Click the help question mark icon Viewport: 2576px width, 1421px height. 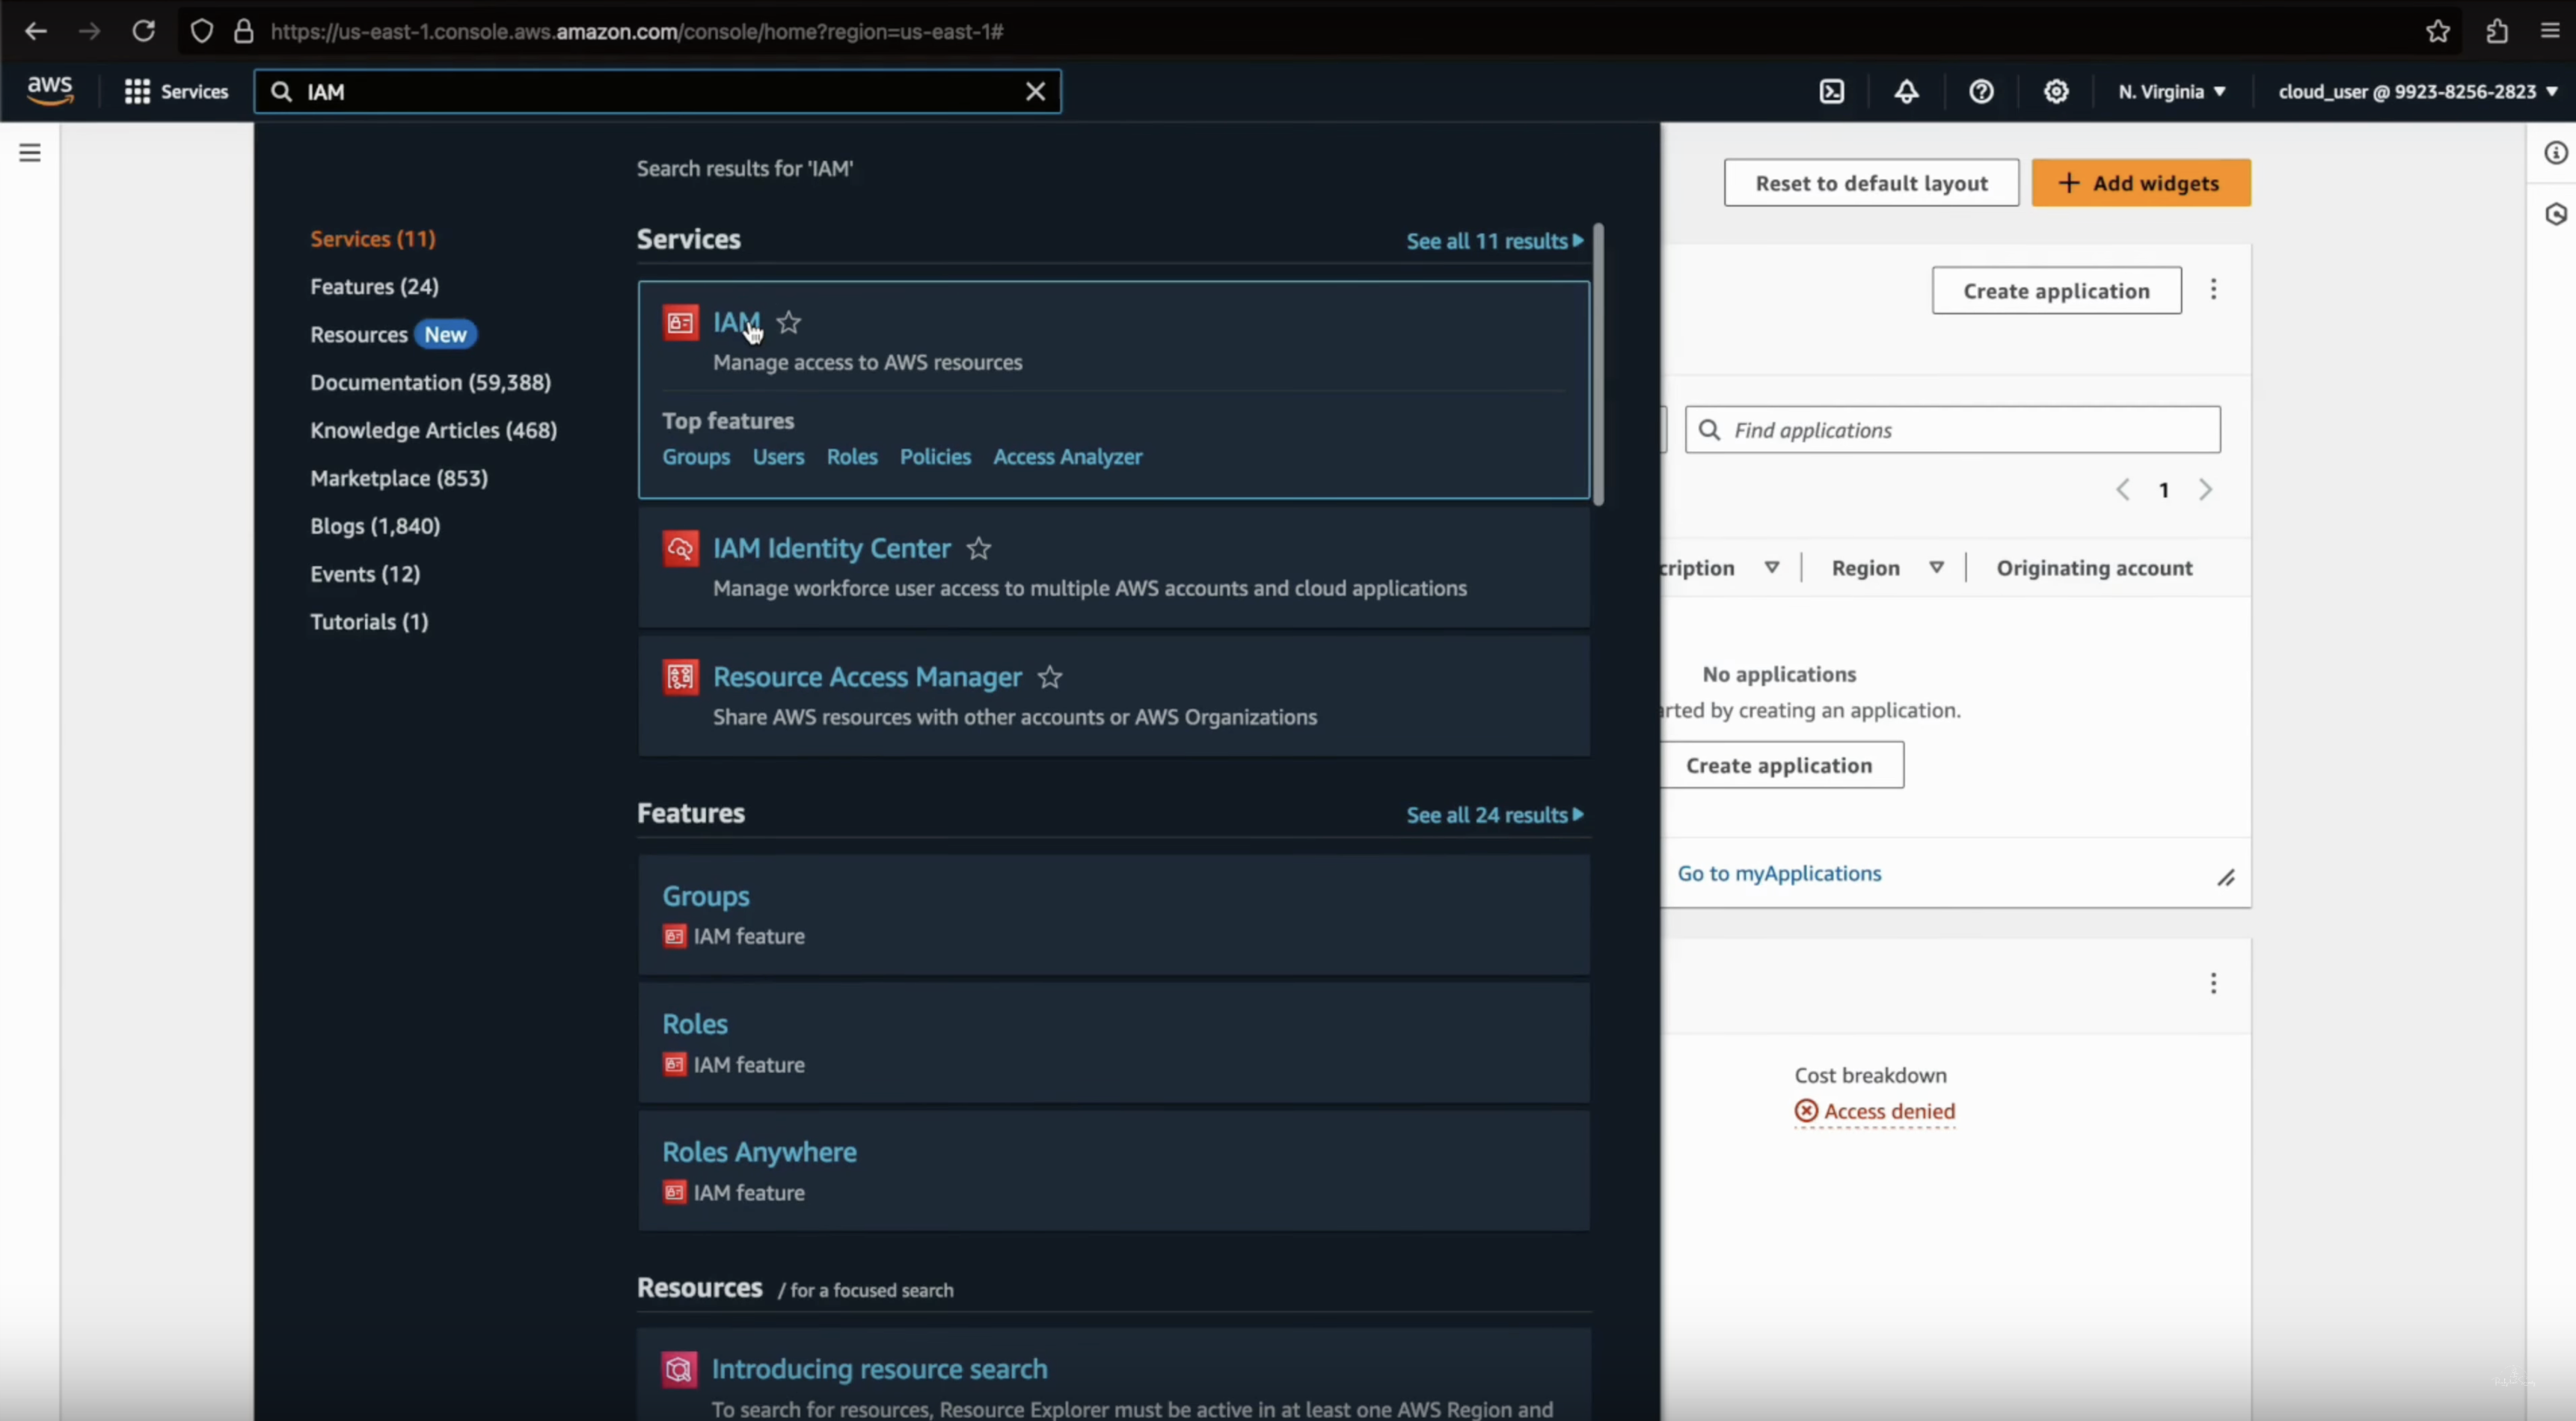pyautogui.click(x=1981, y=91)
